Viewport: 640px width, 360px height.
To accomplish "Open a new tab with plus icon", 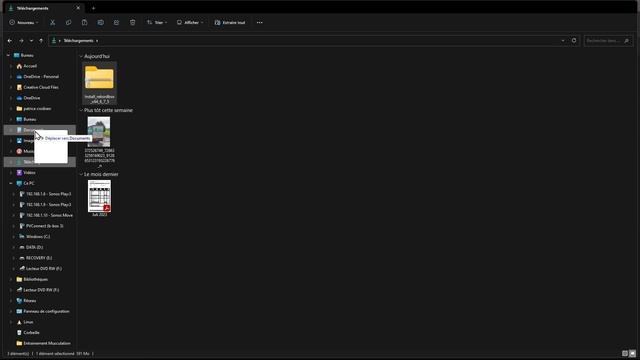I will (93, 8).
